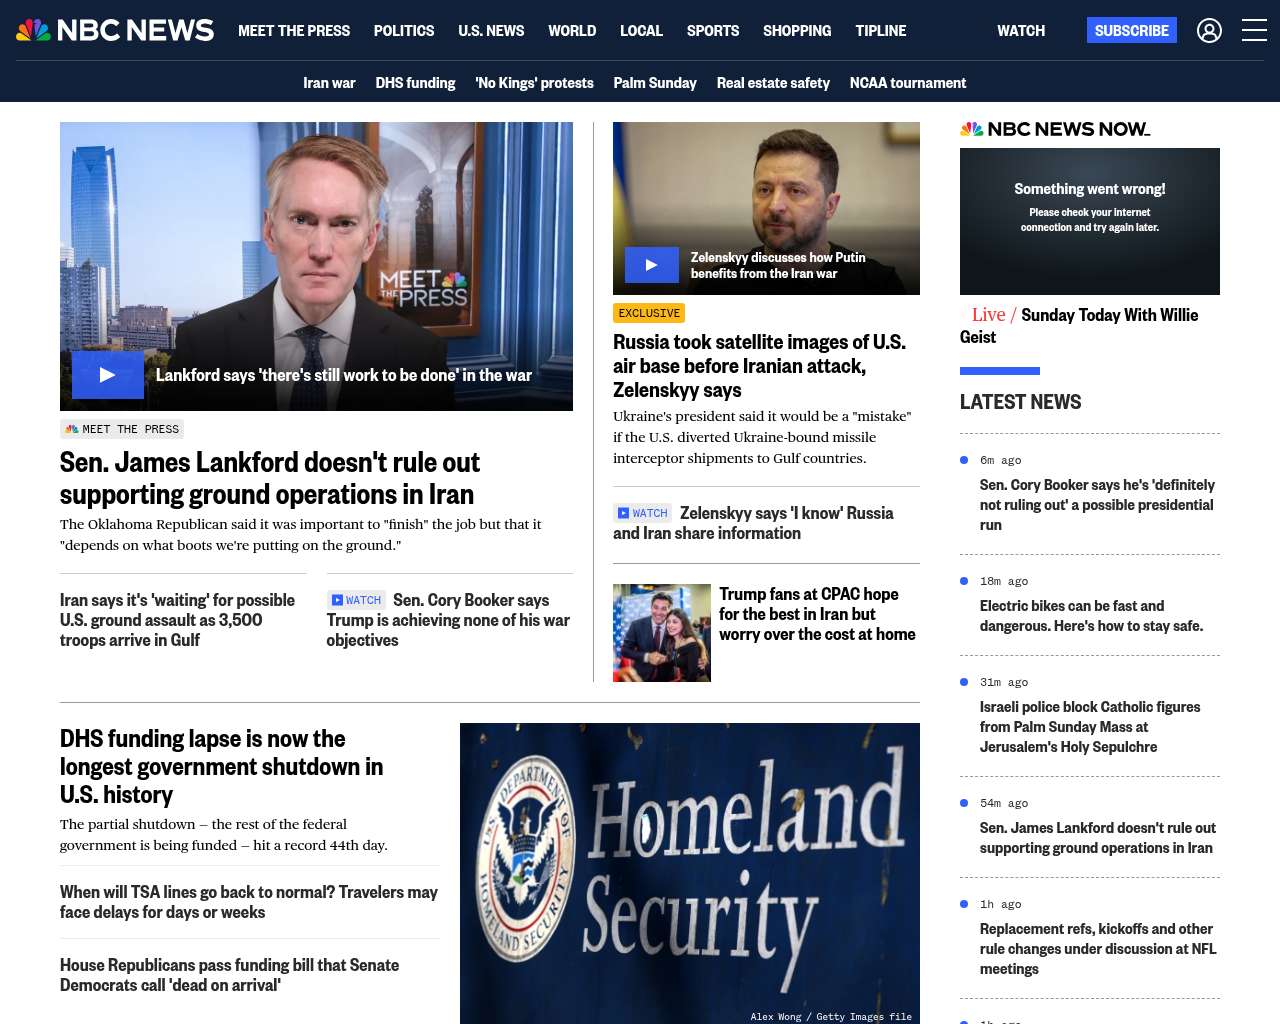This screenshot has width=1280, height=1024.
Task: Open the NBC News Now live player
Action: (x=1090, y=221)
